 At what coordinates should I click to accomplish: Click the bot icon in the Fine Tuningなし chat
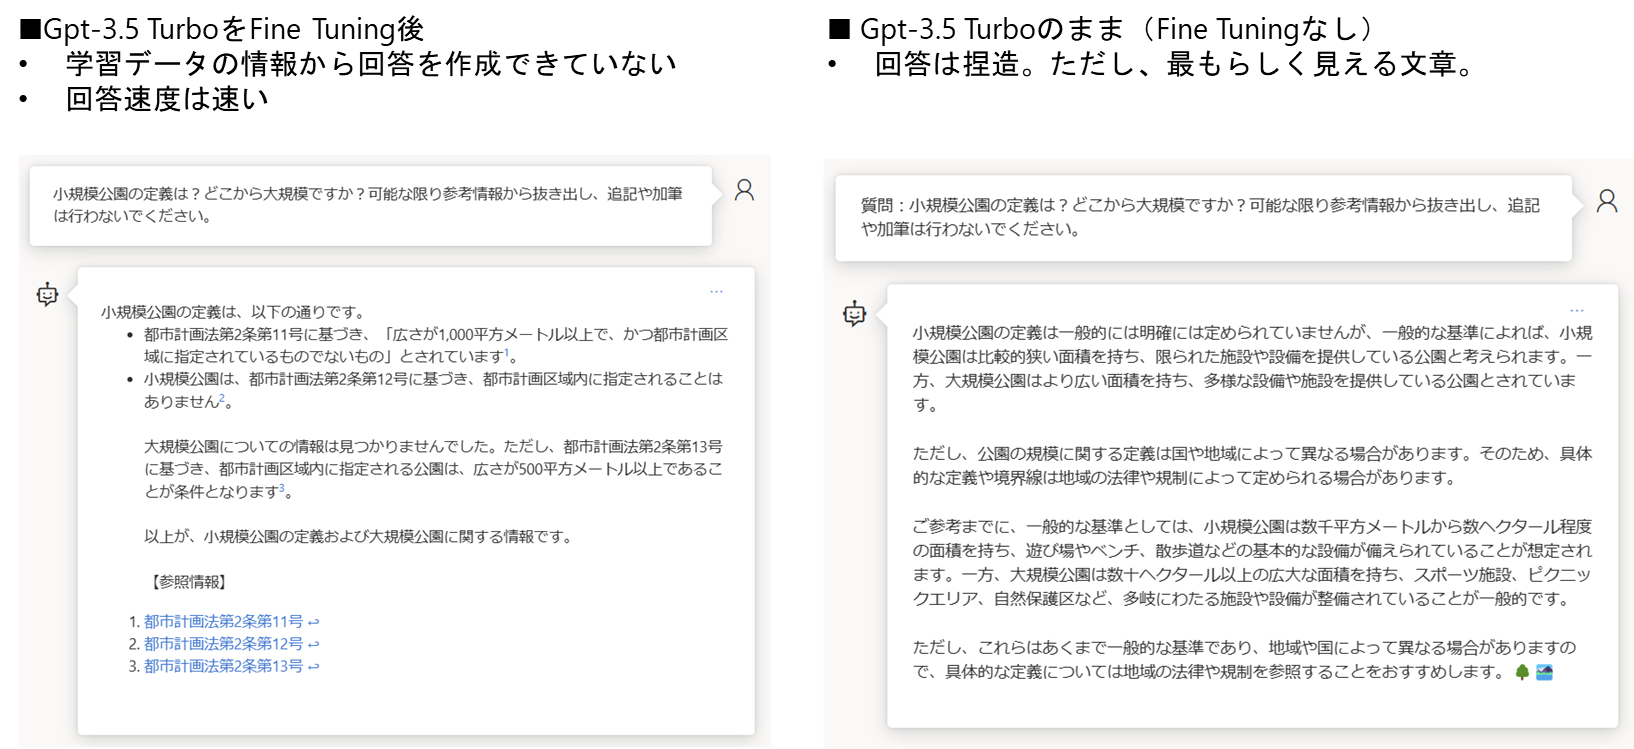854,314
